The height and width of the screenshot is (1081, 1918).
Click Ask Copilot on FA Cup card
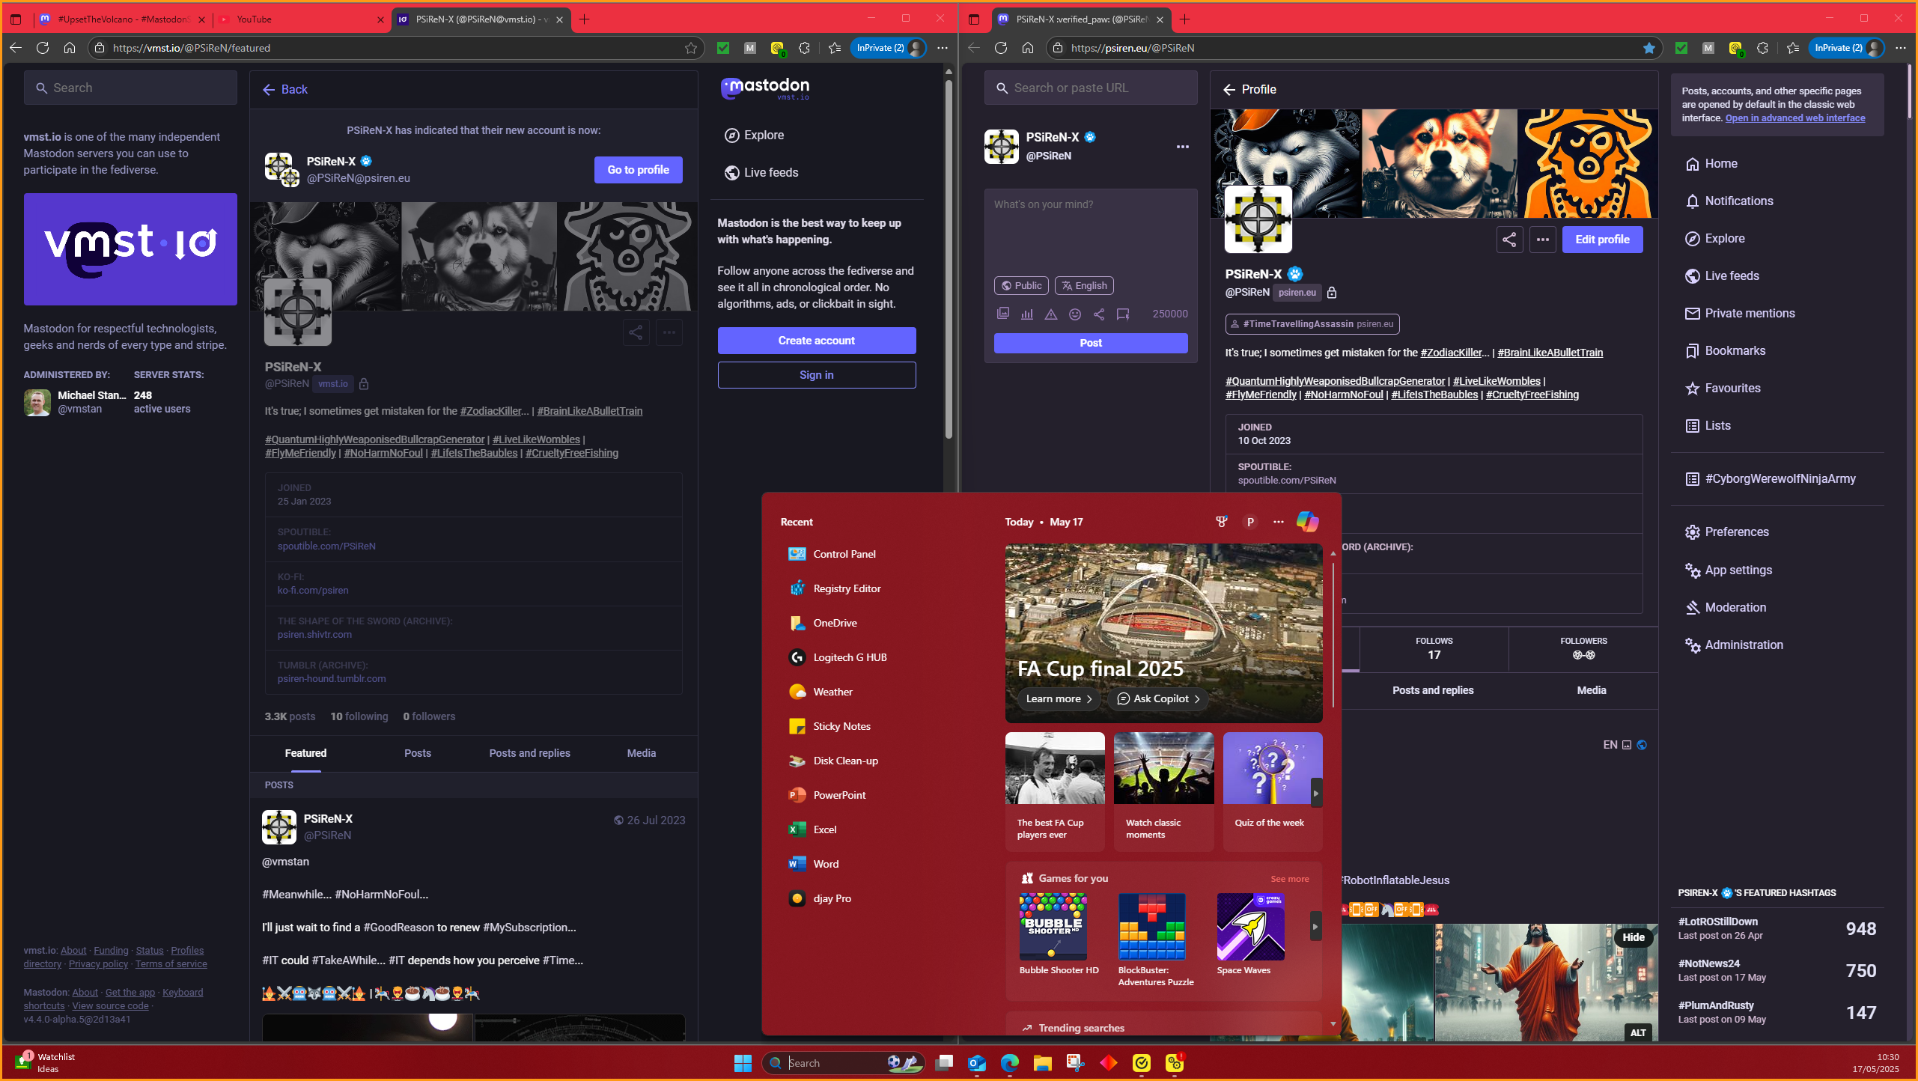pyautogui.click(x=1158, y=699)
